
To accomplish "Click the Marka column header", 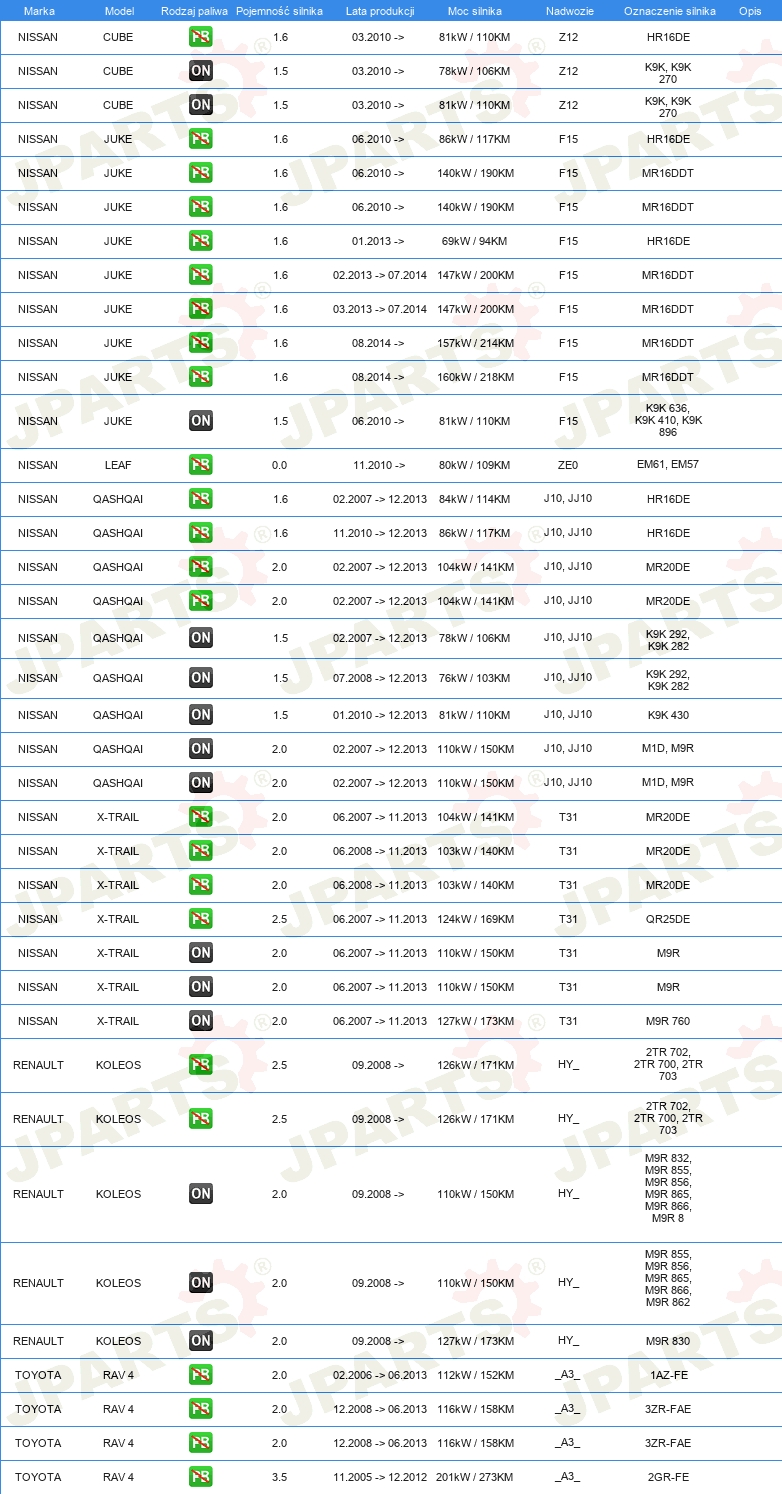I will click(39, 11).
